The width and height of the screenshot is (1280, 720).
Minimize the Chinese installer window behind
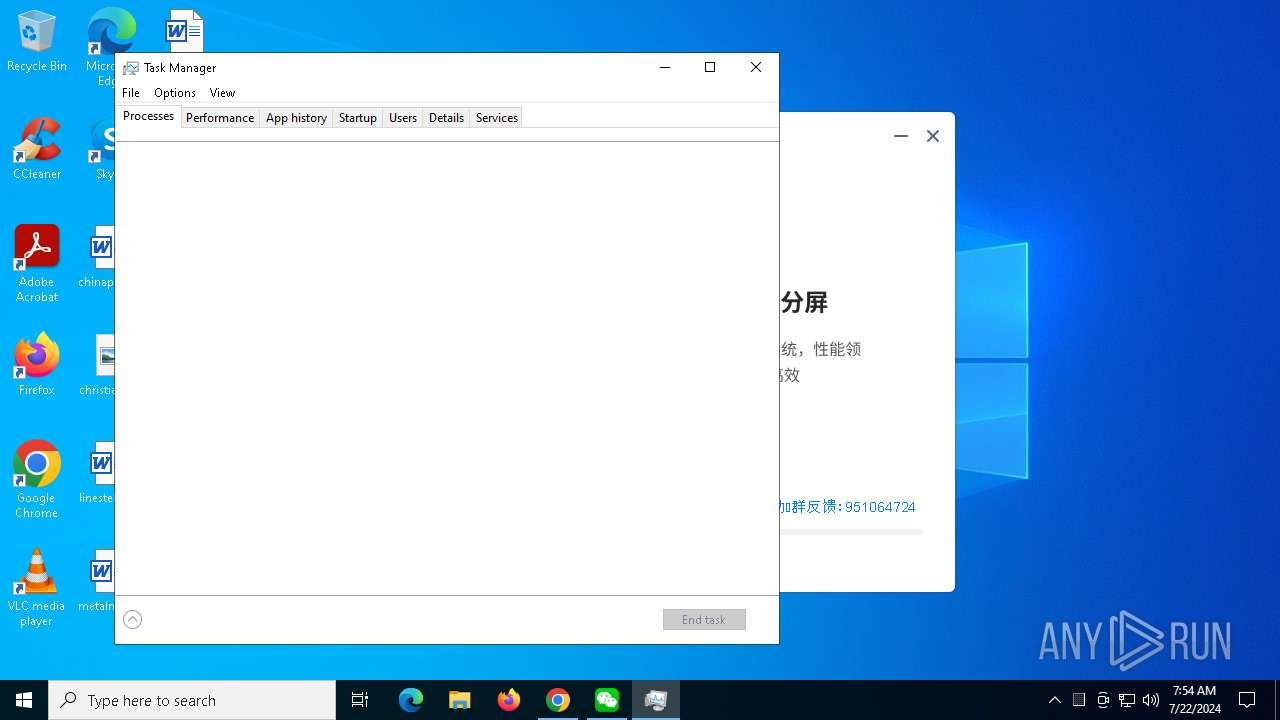click(x=901, y=136)
